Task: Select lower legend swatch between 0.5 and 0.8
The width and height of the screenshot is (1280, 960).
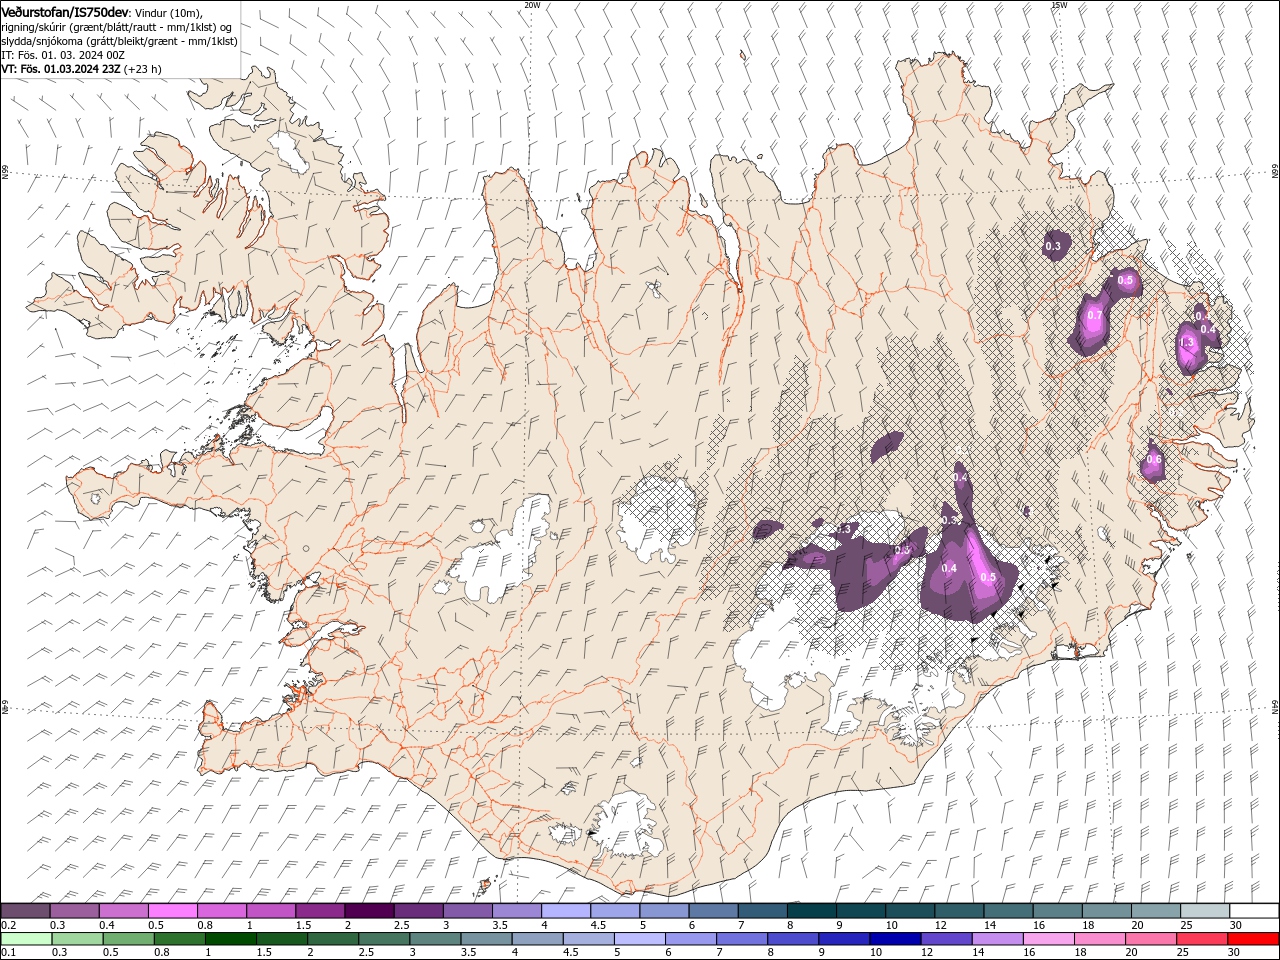Action: pyautogui.click(x=128, y=939)
